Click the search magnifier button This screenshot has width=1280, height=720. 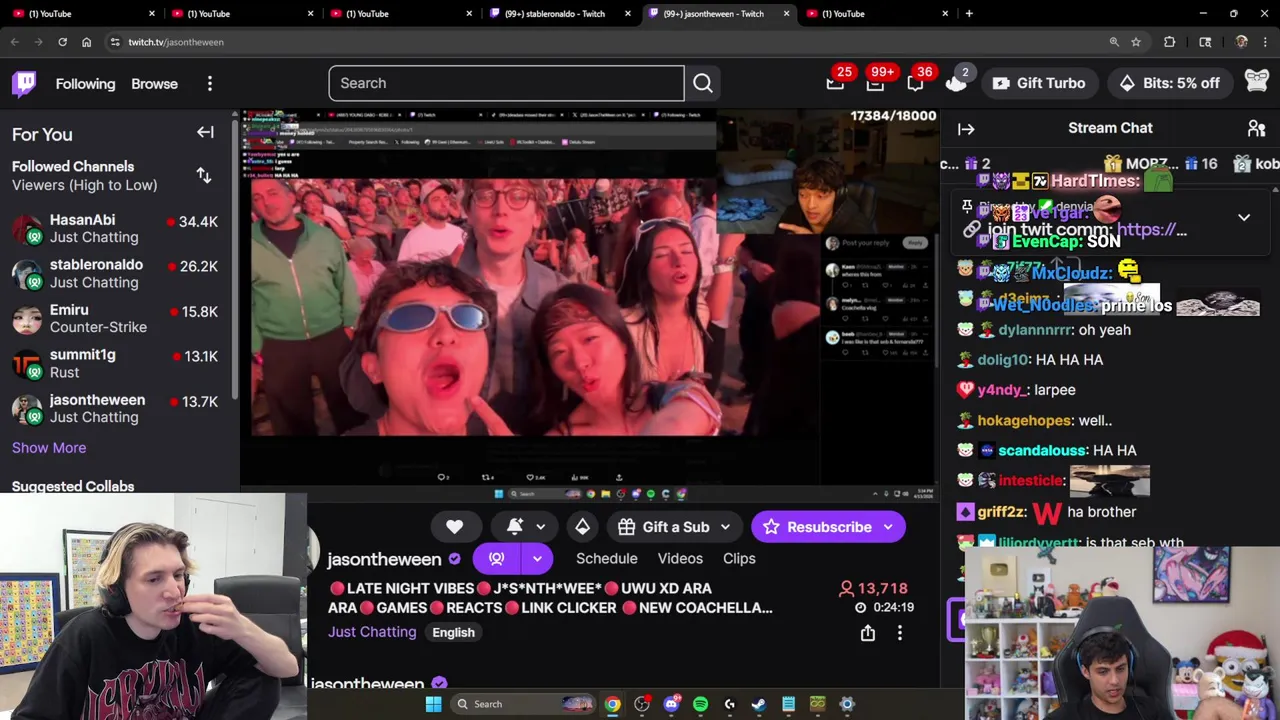(x=703, y=83)
